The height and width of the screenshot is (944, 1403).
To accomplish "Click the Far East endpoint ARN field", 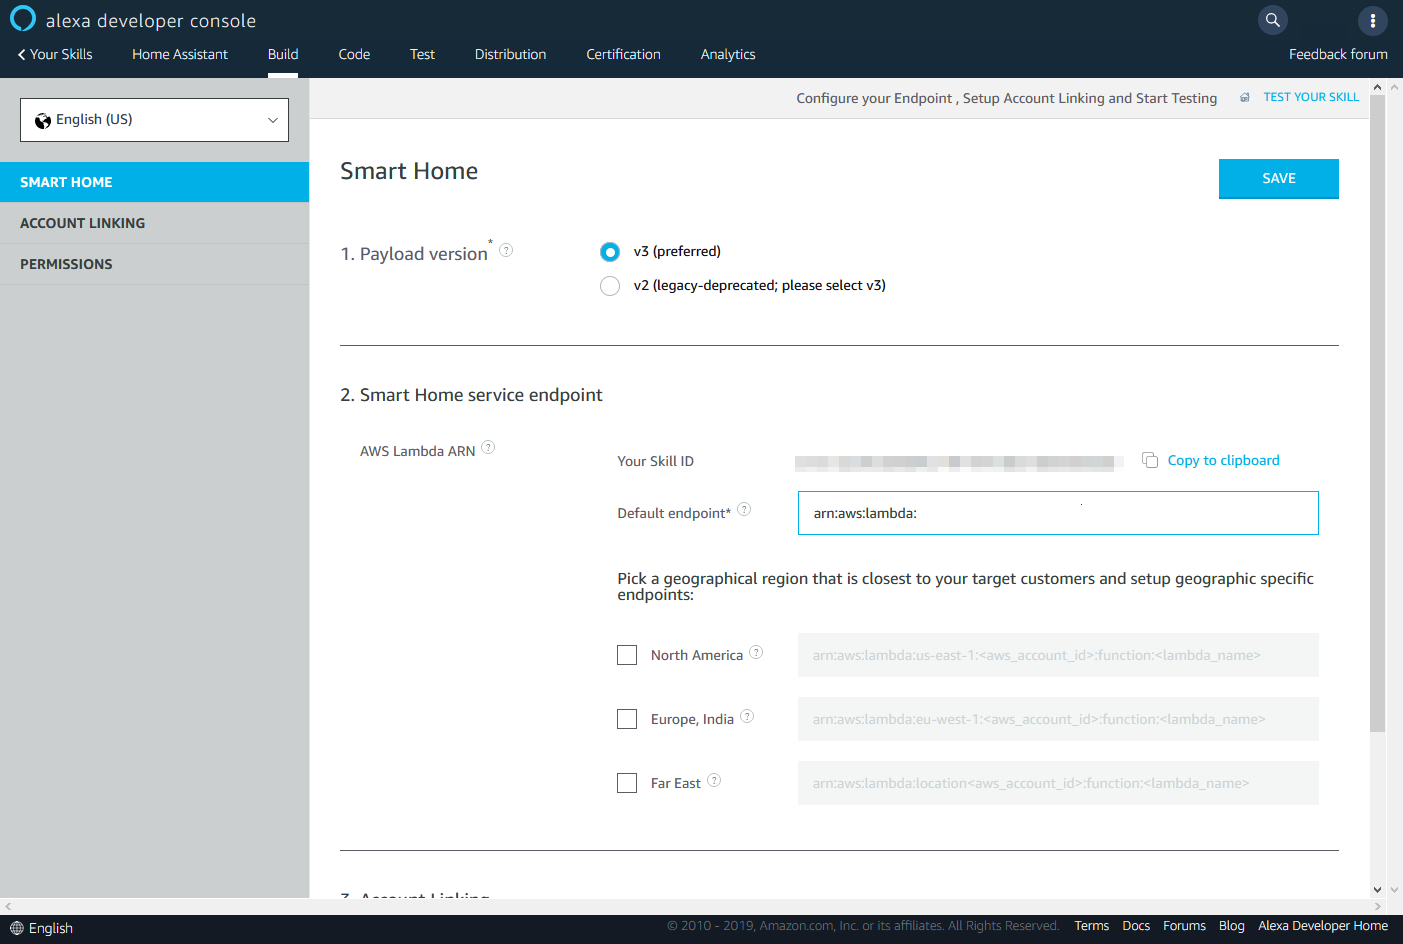I will coord(1058,783).
